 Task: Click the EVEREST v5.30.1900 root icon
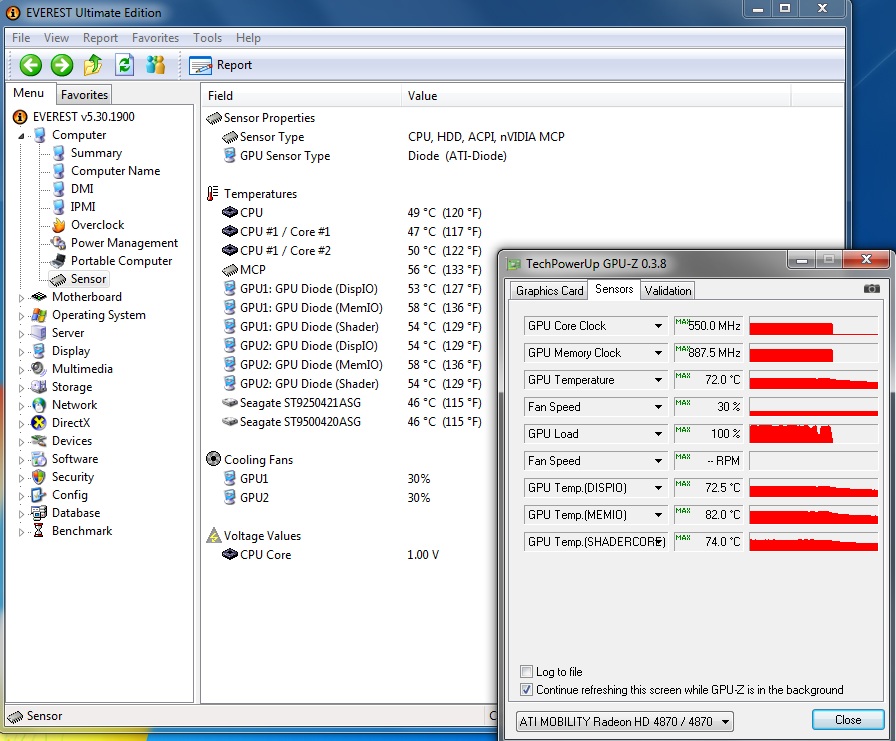coord(20,117)
